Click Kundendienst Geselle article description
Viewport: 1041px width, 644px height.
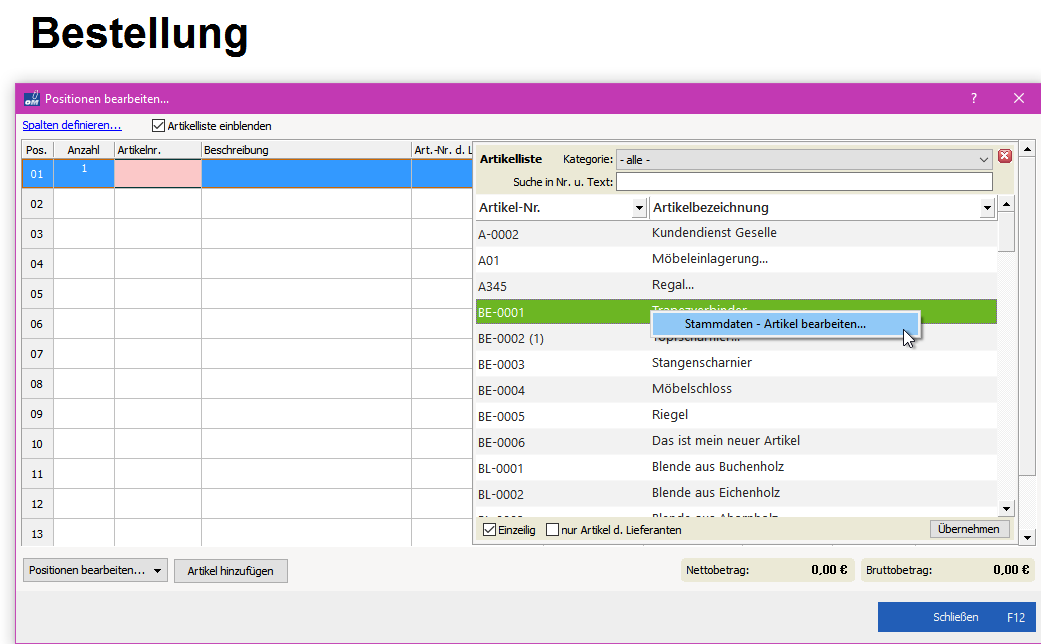(714, 232)
